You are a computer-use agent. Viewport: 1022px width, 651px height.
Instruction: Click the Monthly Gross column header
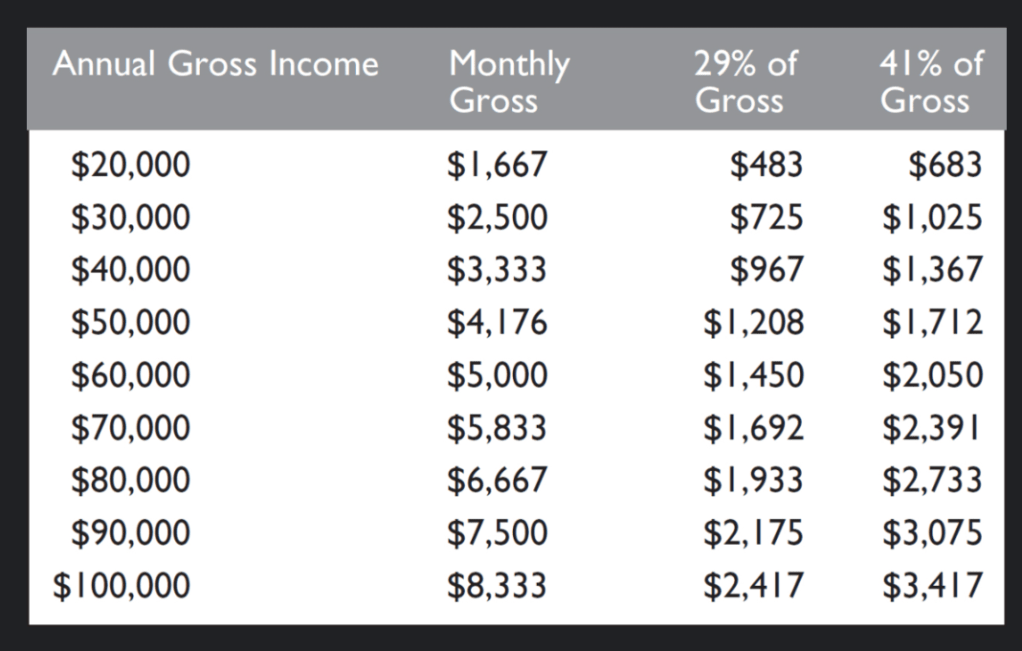[509, 82]
